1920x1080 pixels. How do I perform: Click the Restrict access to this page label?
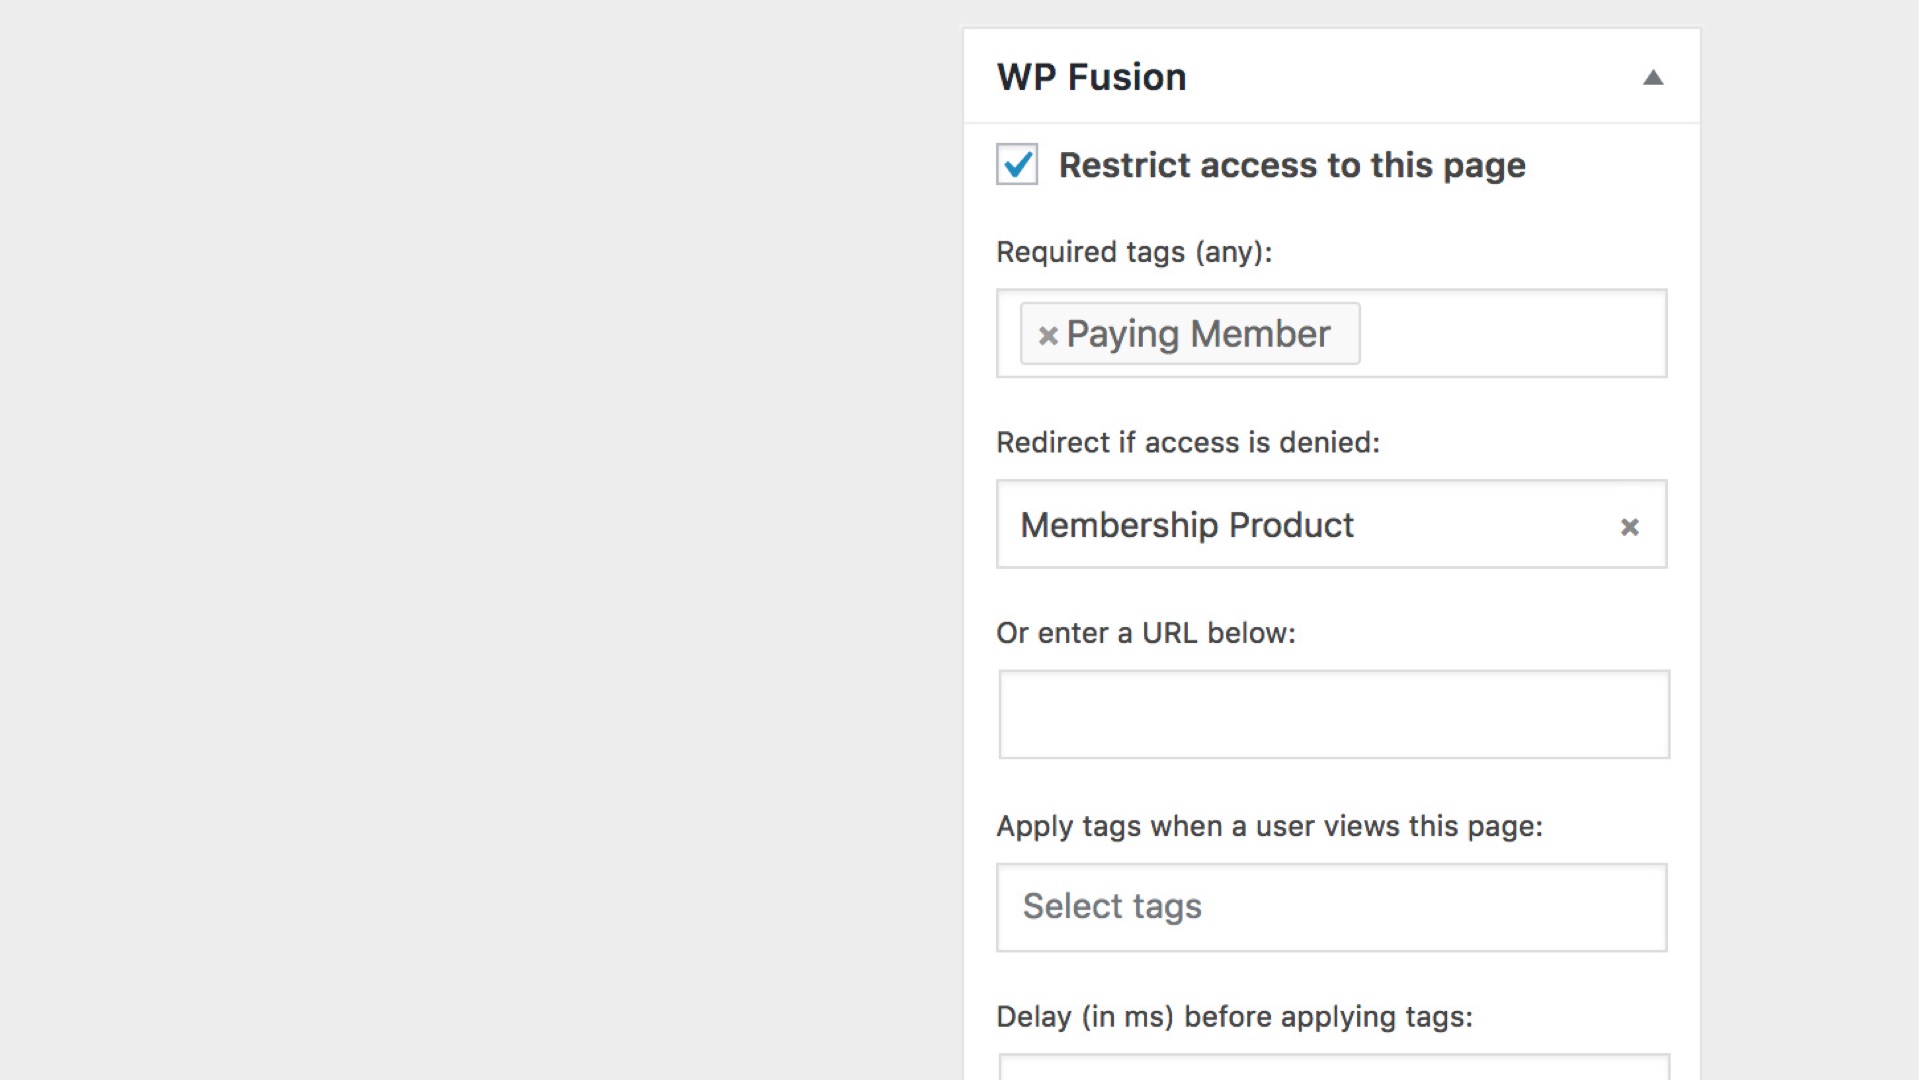1291,165
